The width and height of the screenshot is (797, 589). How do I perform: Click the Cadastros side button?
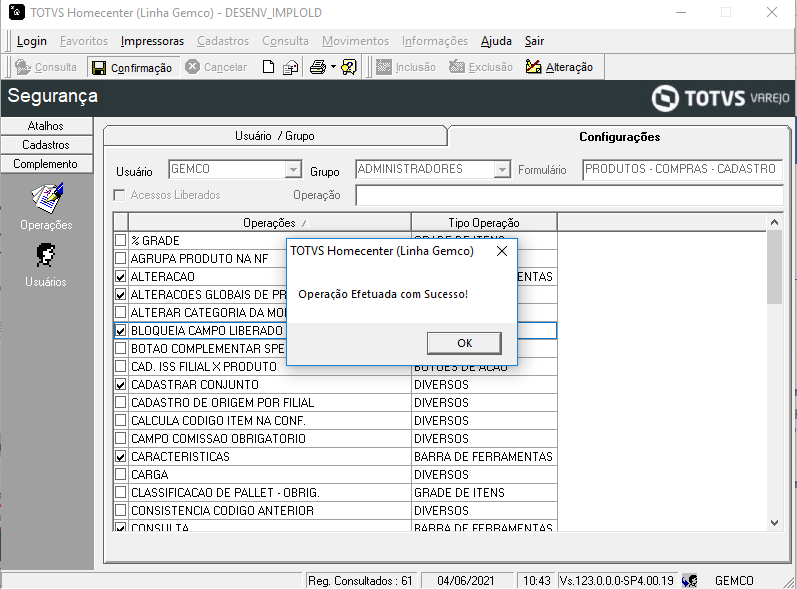tap(46, 145)
